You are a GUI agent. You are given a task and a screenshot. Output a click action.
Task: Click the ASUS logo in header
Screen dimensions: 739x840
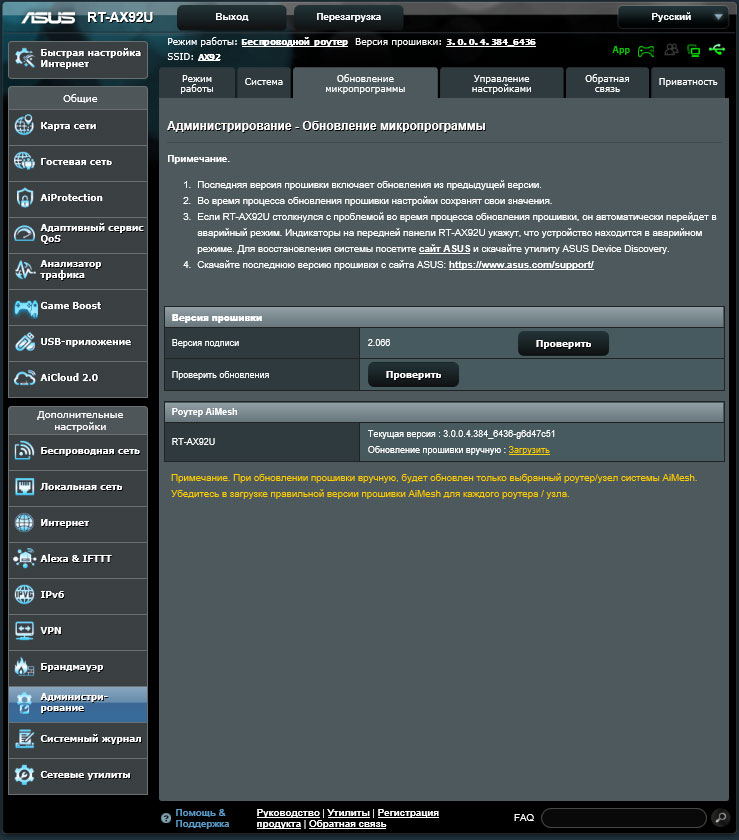48,18
